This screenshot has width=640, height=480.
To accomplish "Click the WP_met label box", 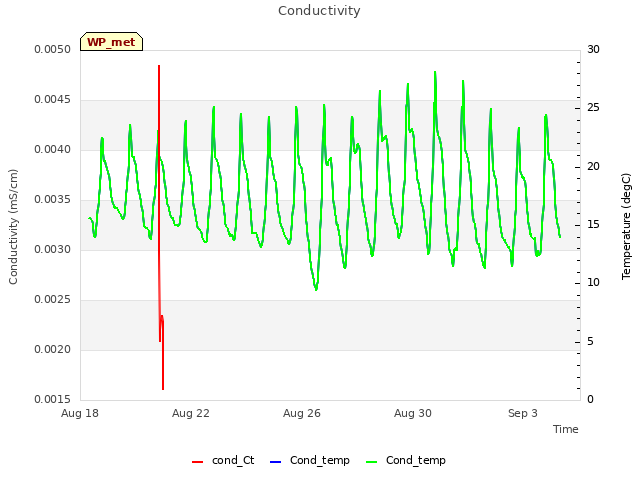I will 111,42.
